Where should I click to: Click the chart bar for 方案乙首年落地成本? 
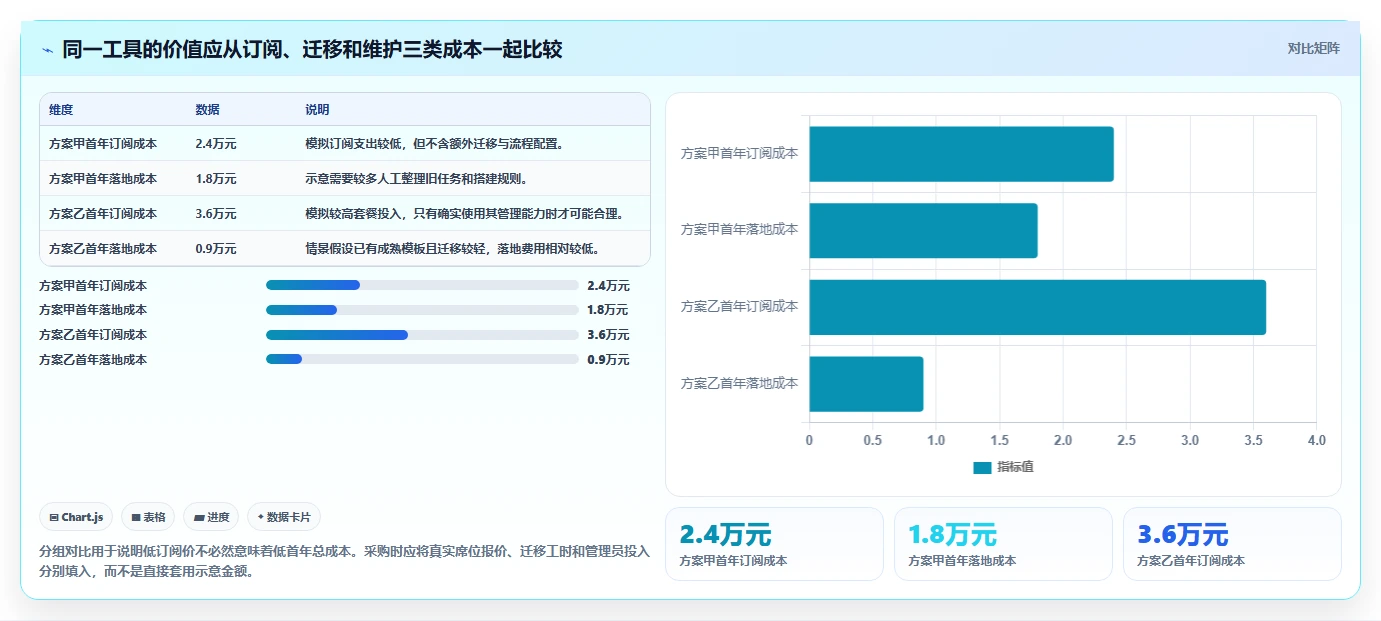866,384
